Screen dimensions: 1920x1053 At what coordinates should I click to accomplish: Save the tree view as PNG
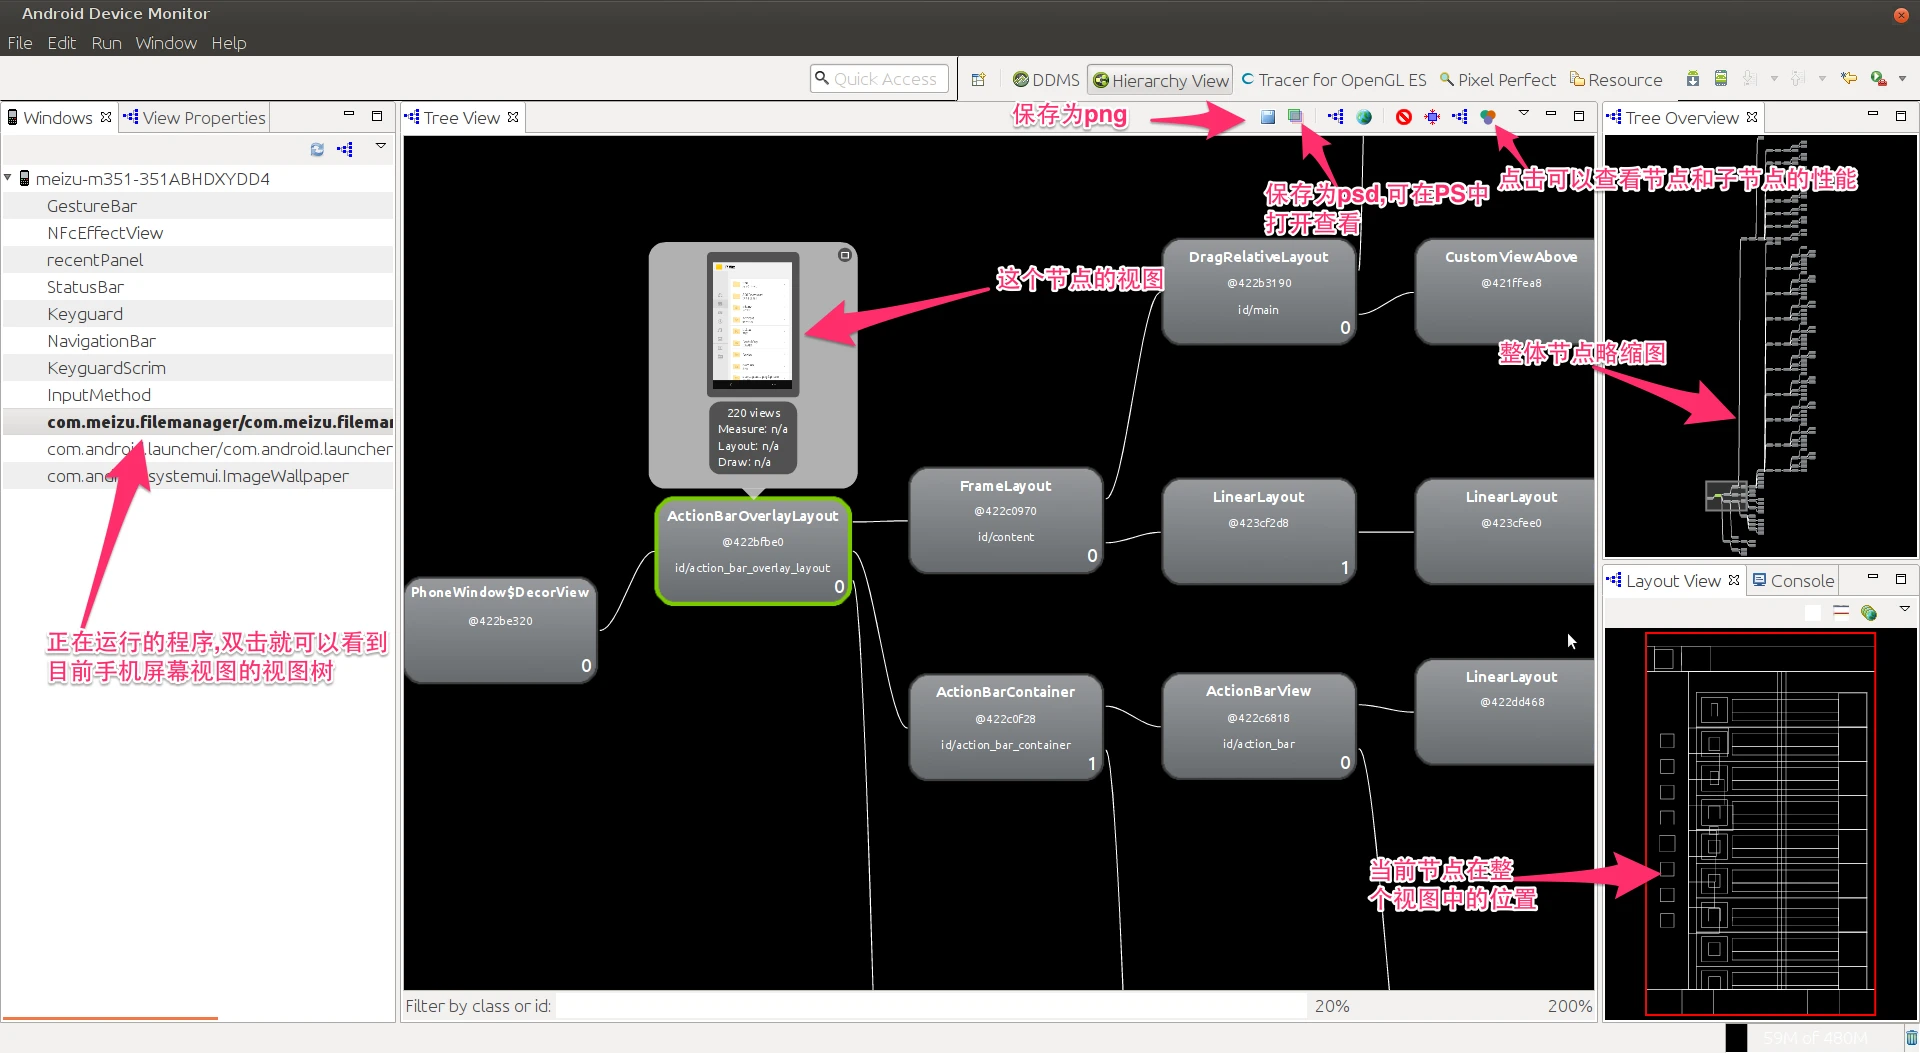(1268, 117)
